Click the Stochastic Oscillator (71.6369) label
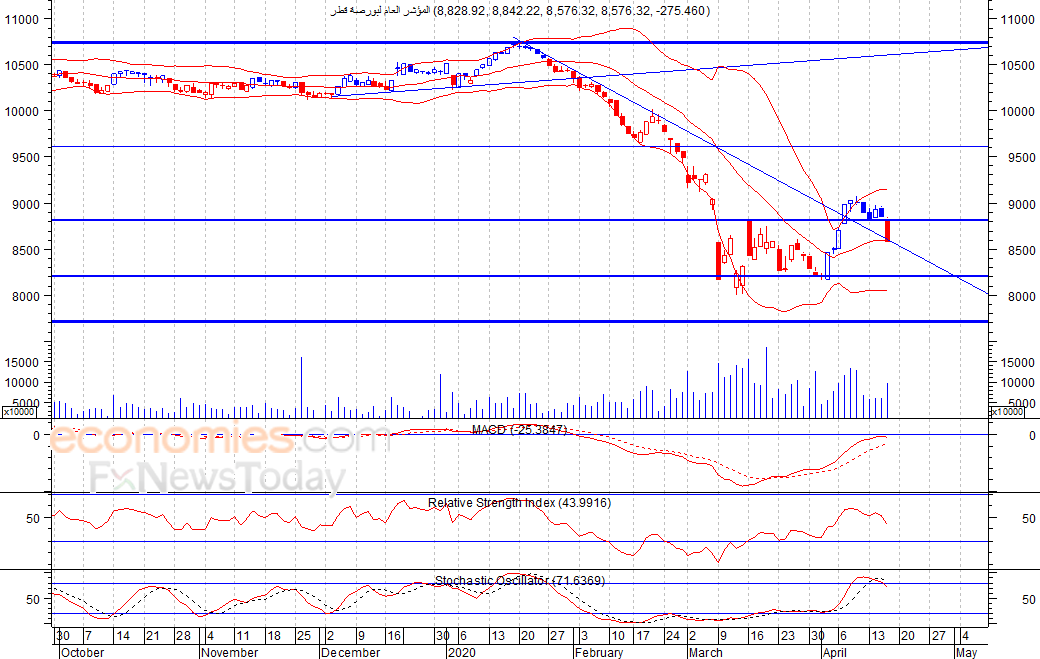Screen dimensions: 1040x659 pos(520,581)
